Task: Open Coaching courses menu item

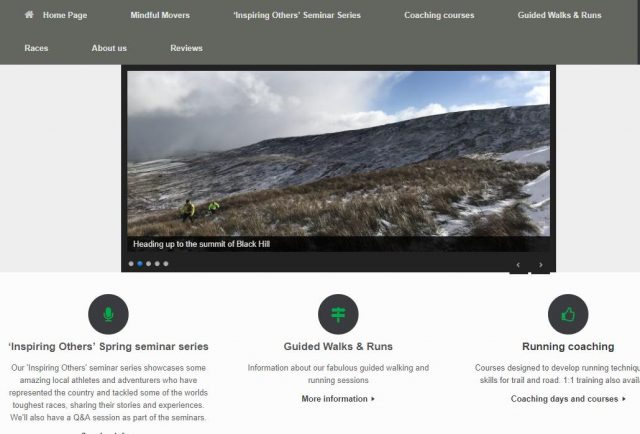Action: tap(439, 15)
